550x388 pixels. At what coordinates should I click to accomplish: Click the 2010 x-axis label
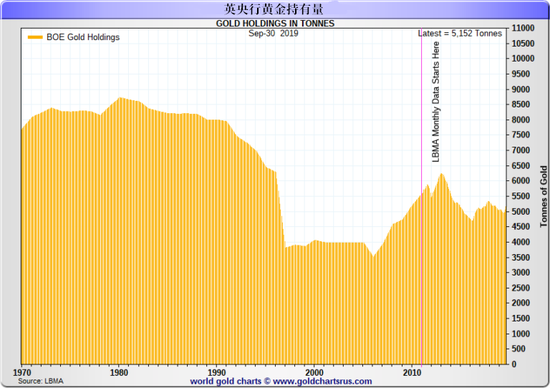pyautogui.click(x=412, y=372)
